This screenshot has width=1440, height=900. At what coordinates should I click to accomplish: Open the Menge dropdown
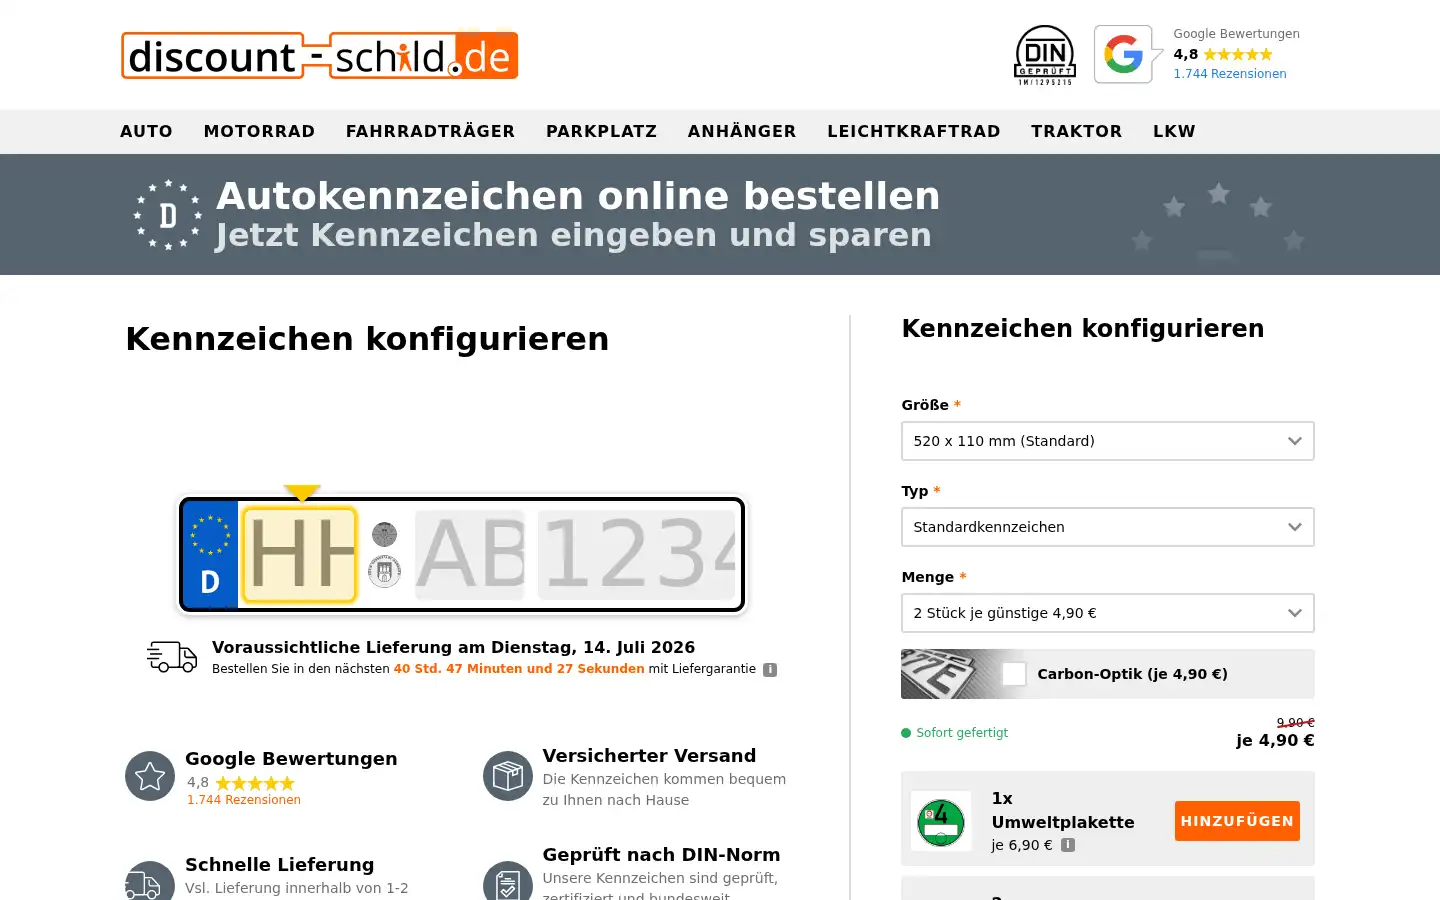tap(1108, 613)
